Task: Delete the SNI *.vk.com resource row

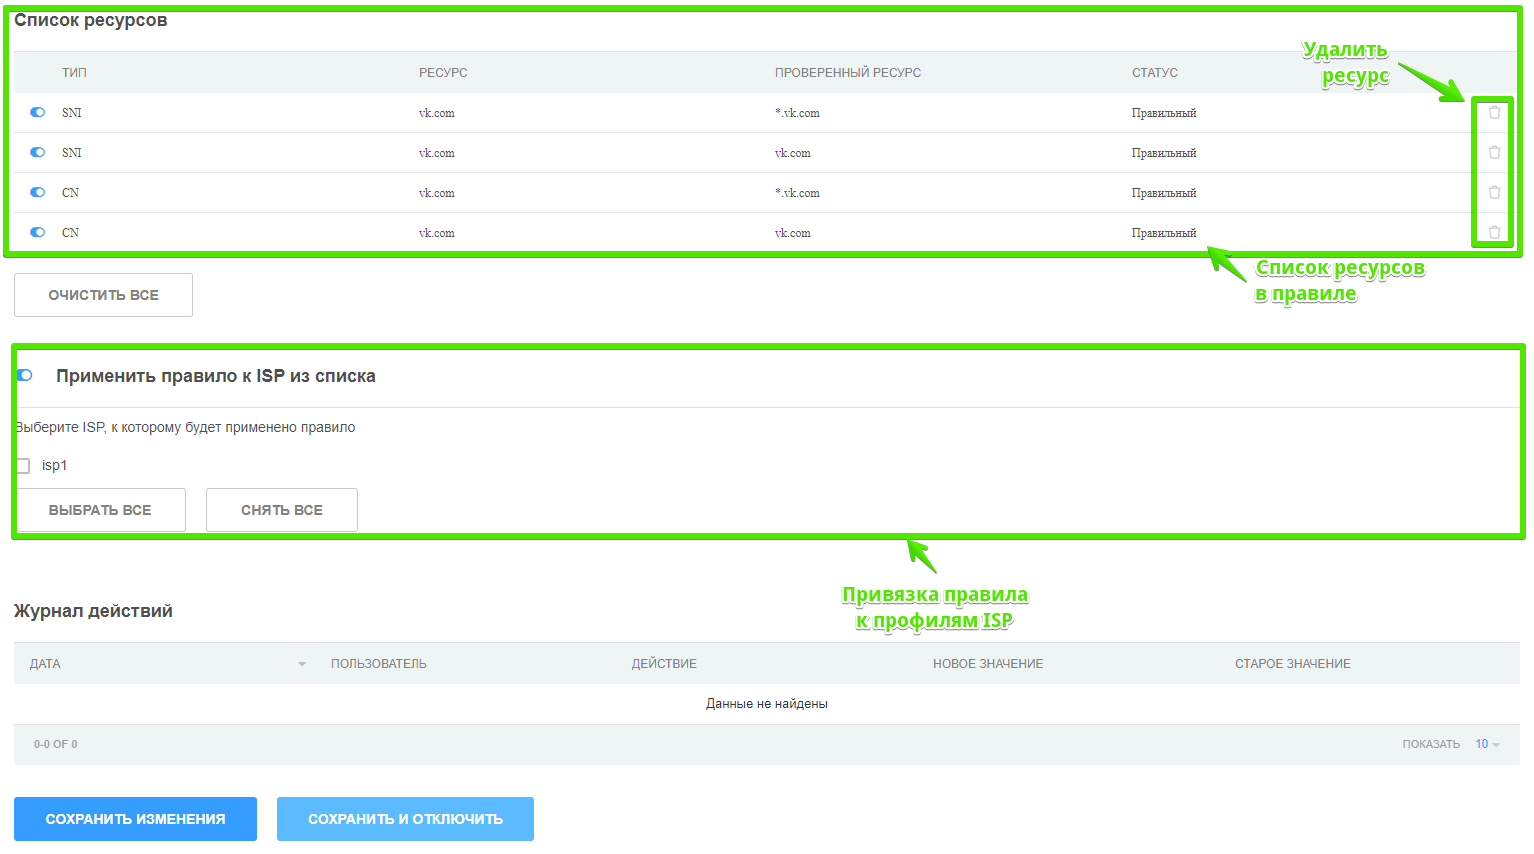Action: 1494,112
